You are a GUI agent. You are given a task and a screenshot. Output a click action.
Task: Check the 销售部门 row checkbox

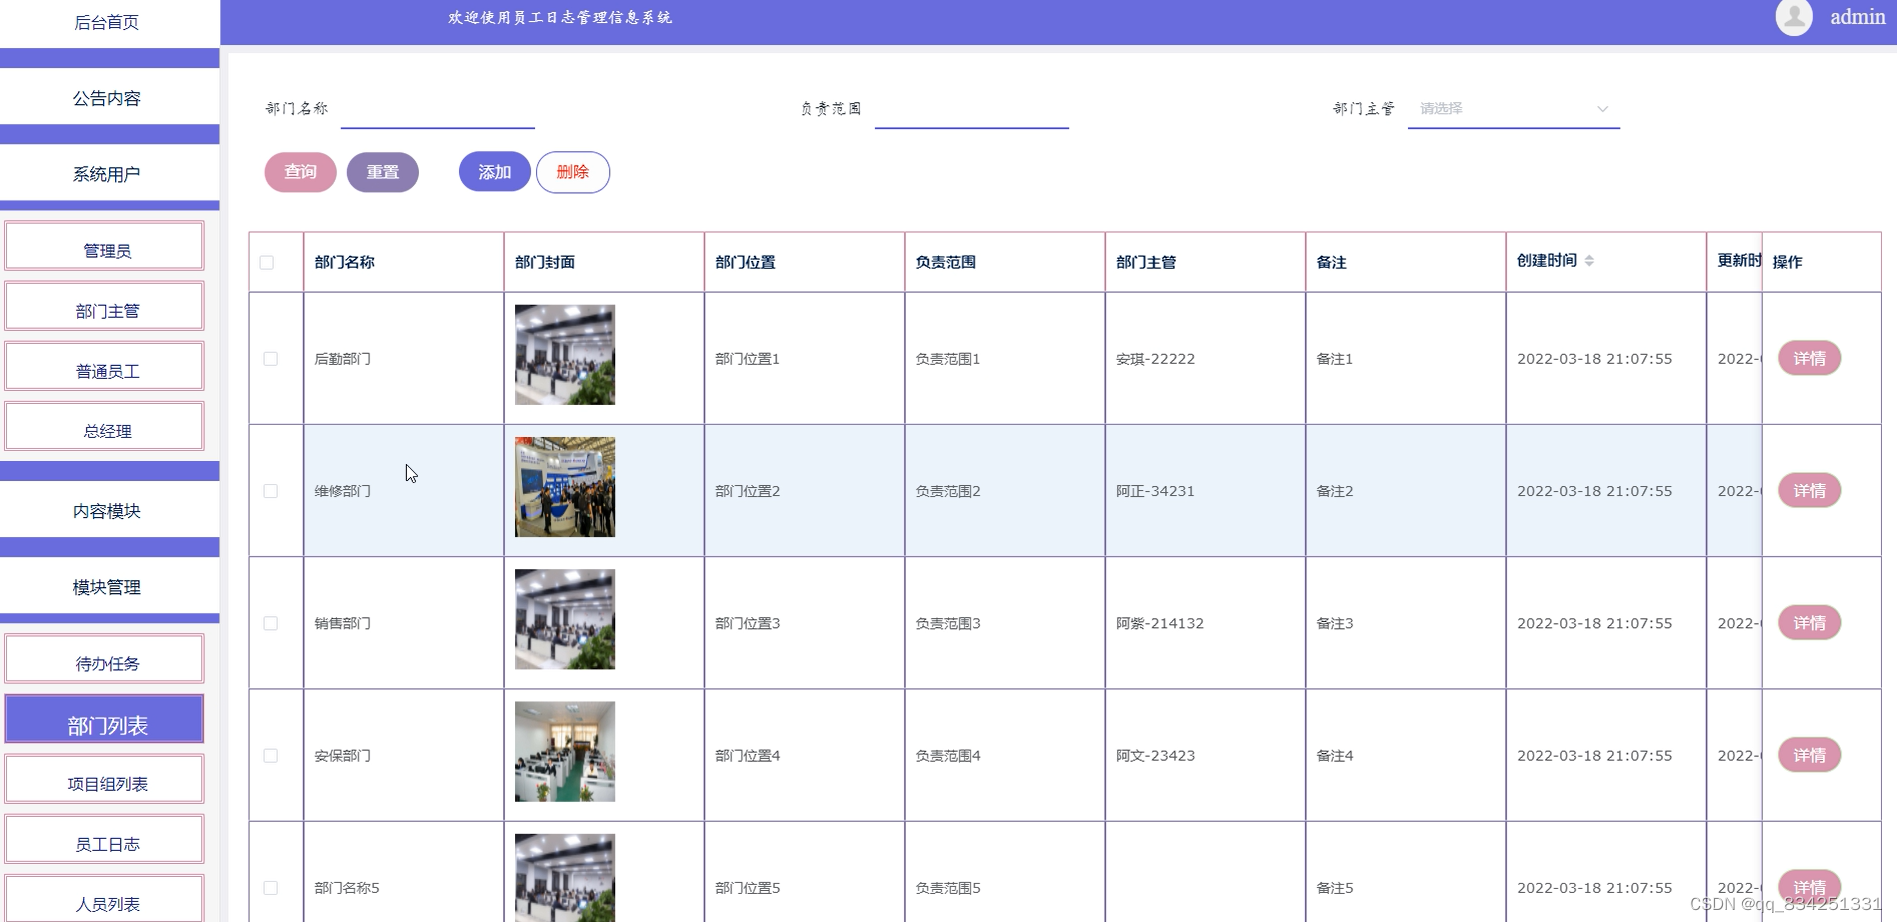pyautogui.click(x=270, y=623)
